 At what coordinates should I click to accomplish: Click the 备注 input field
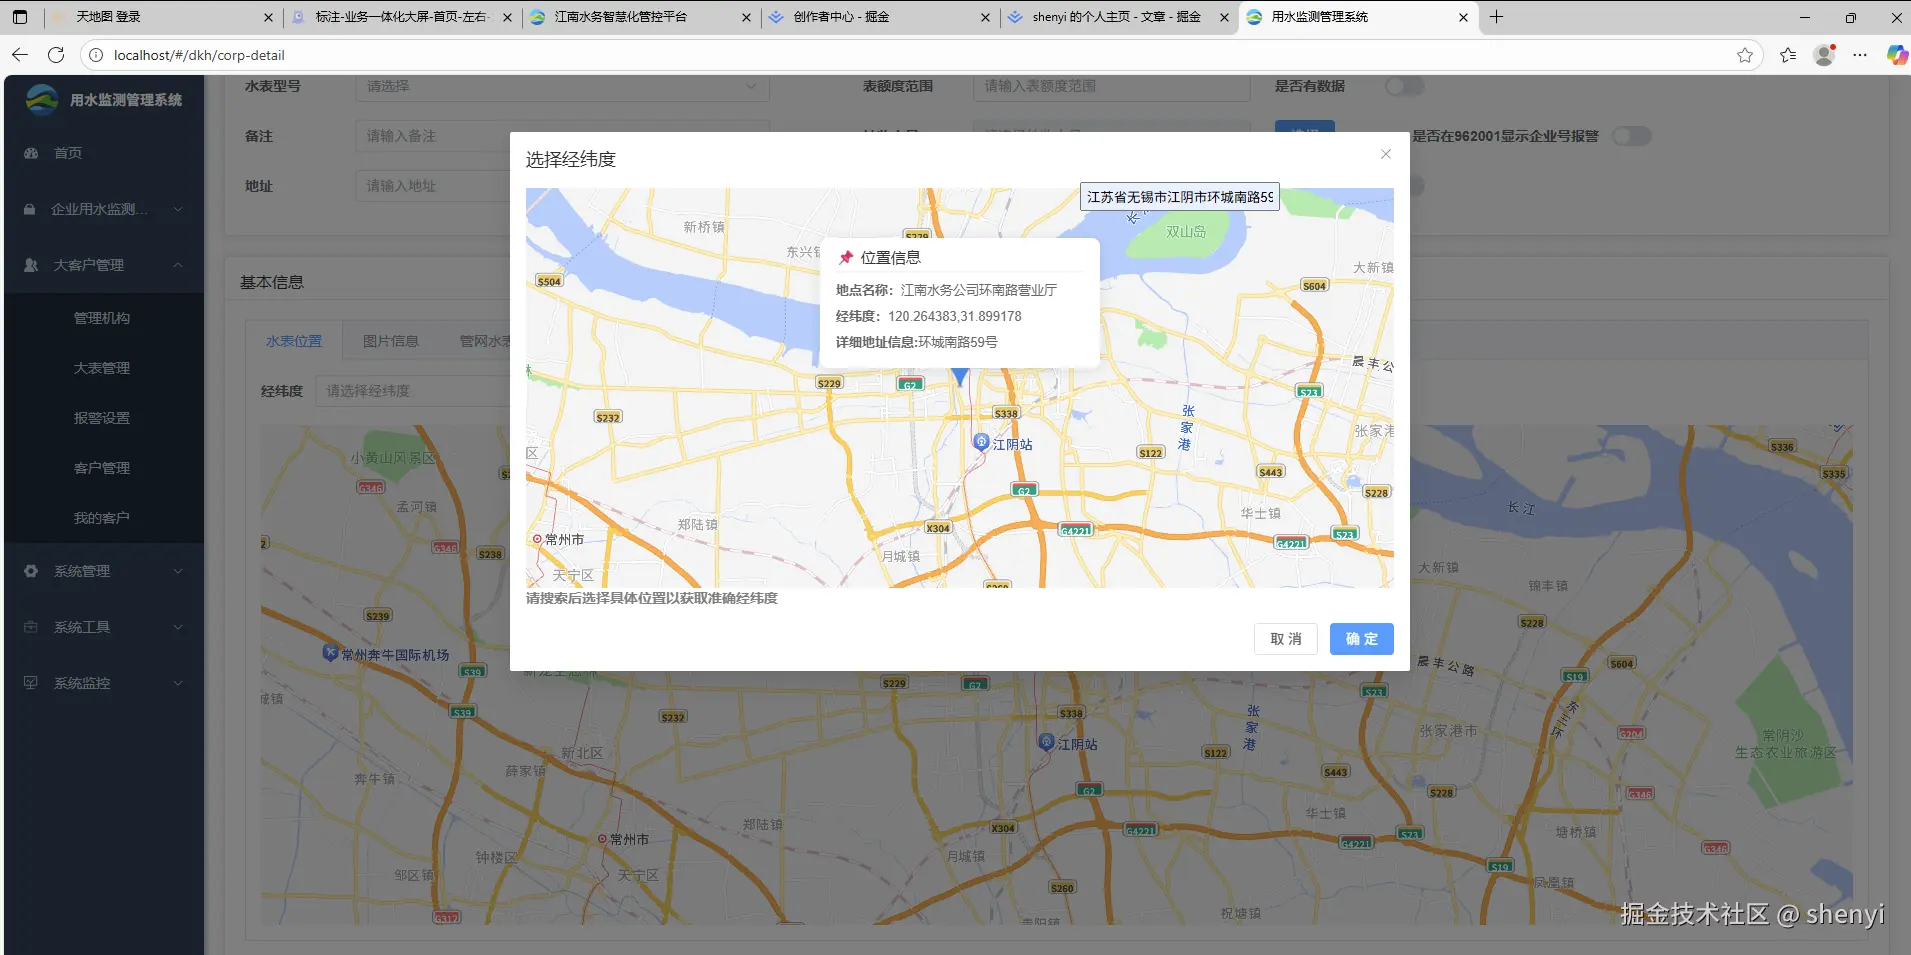562,136
